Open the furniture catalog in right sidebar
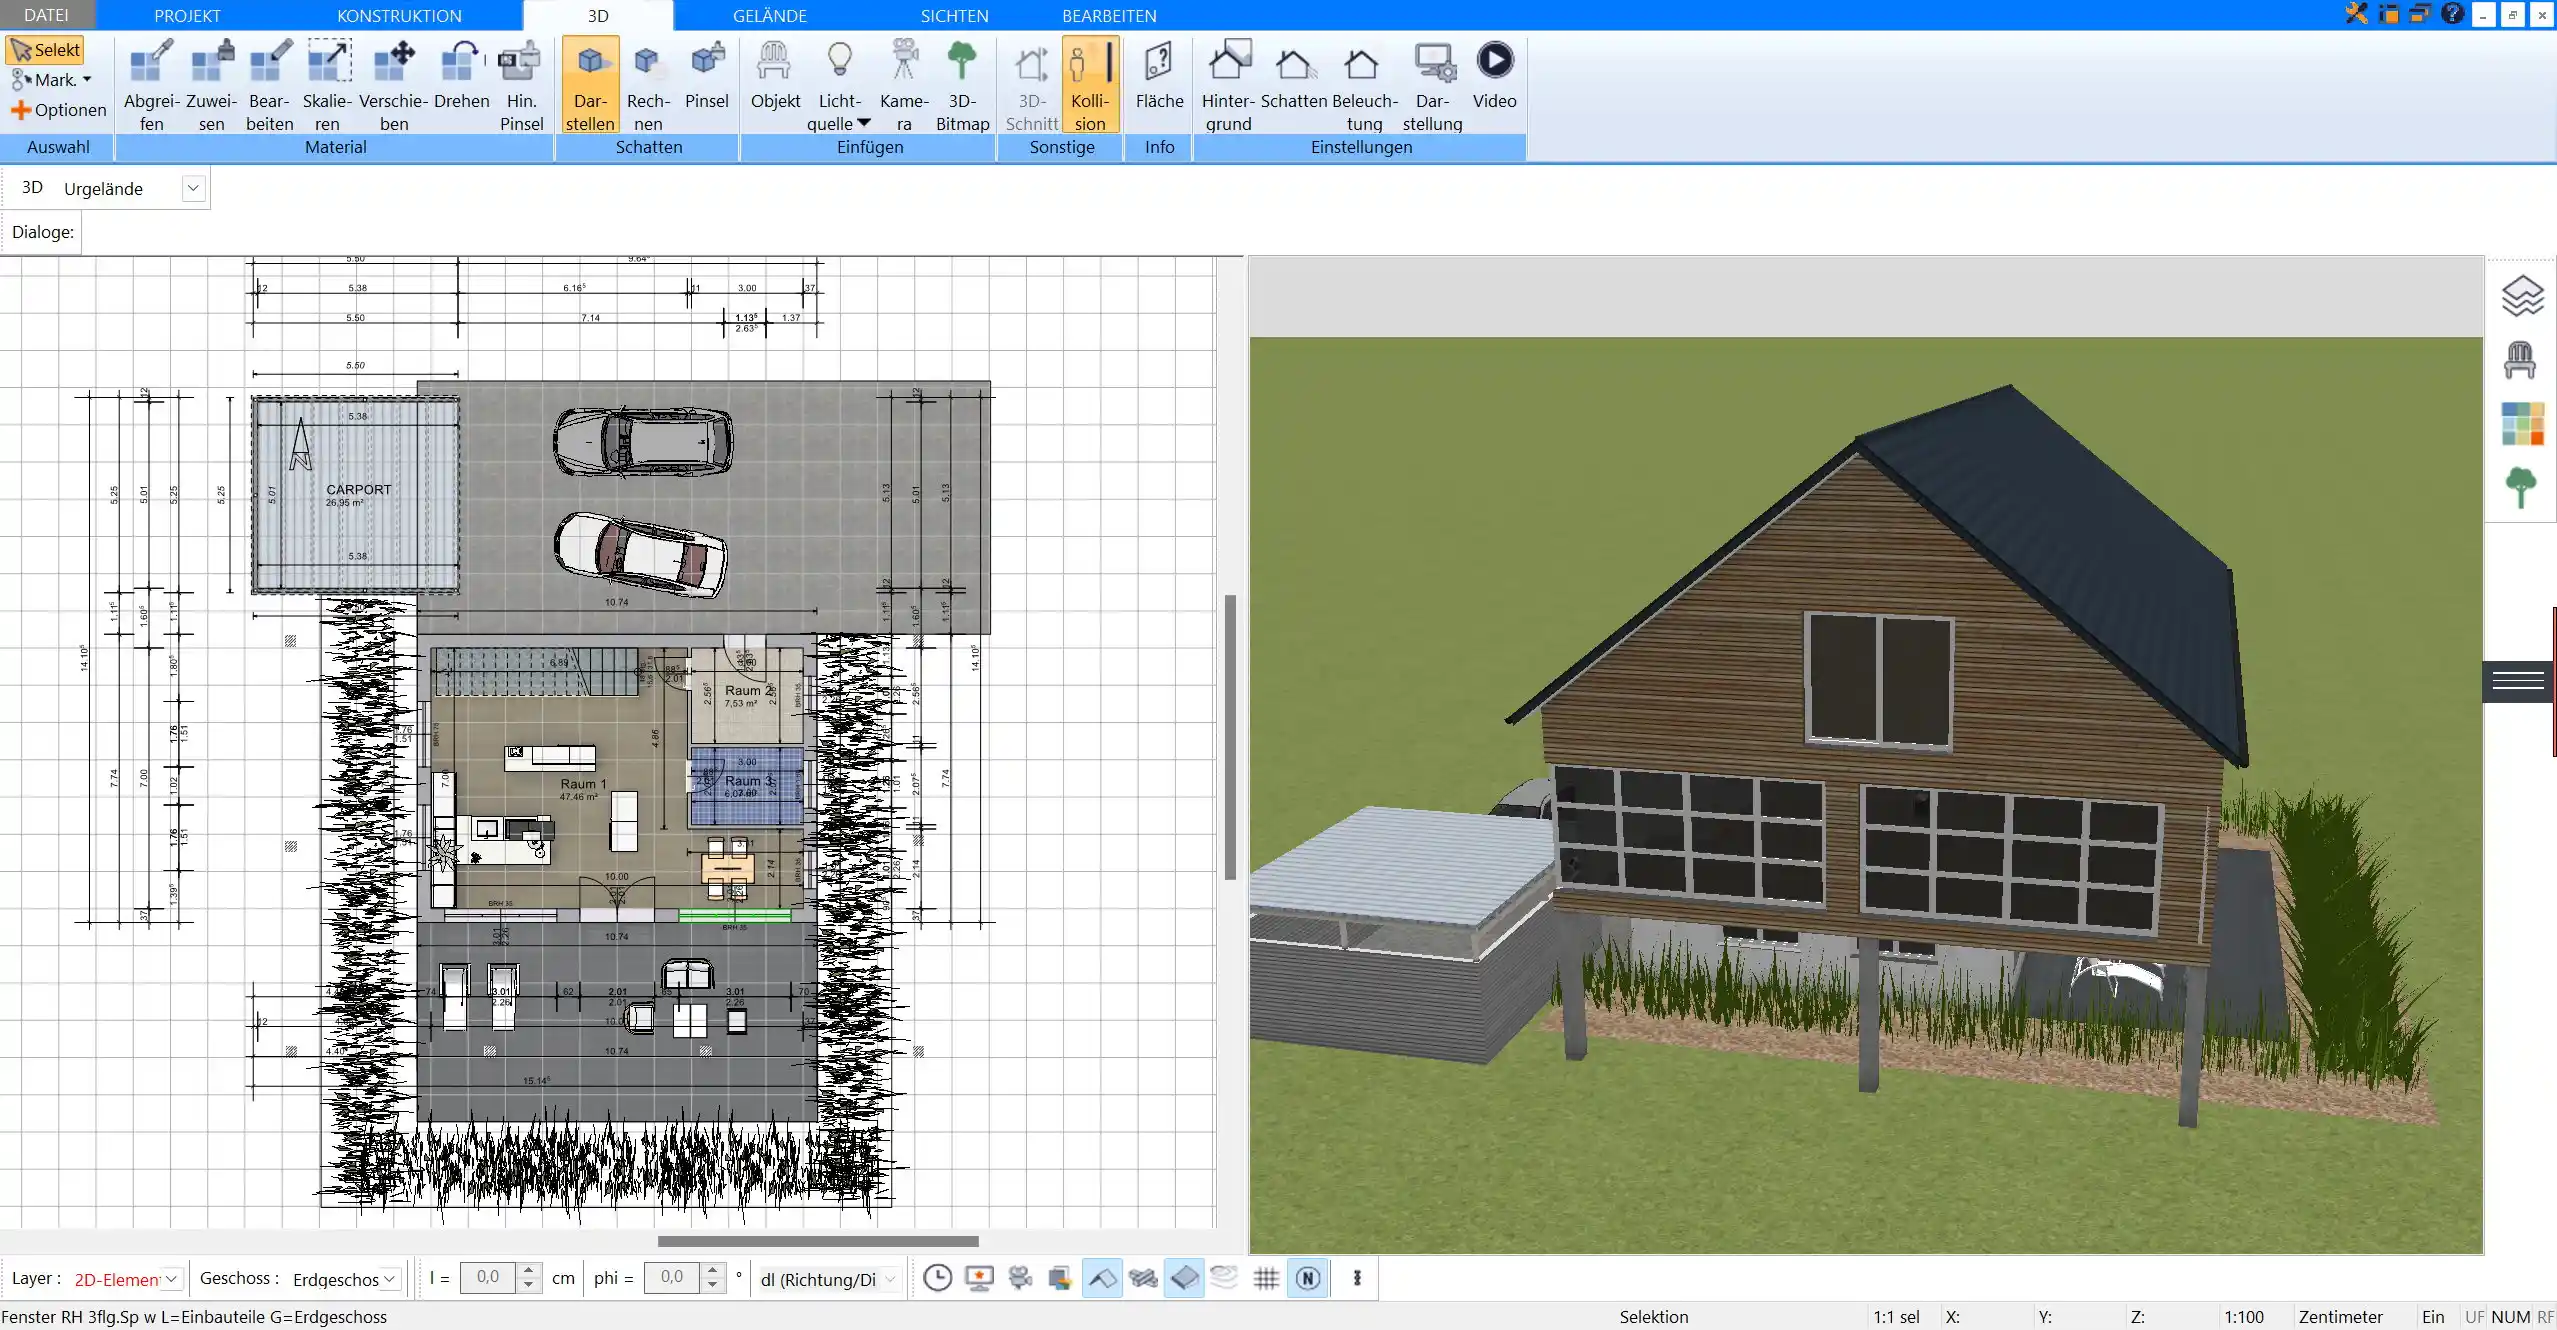The image size is (2557, 1330). point(2520,360)
